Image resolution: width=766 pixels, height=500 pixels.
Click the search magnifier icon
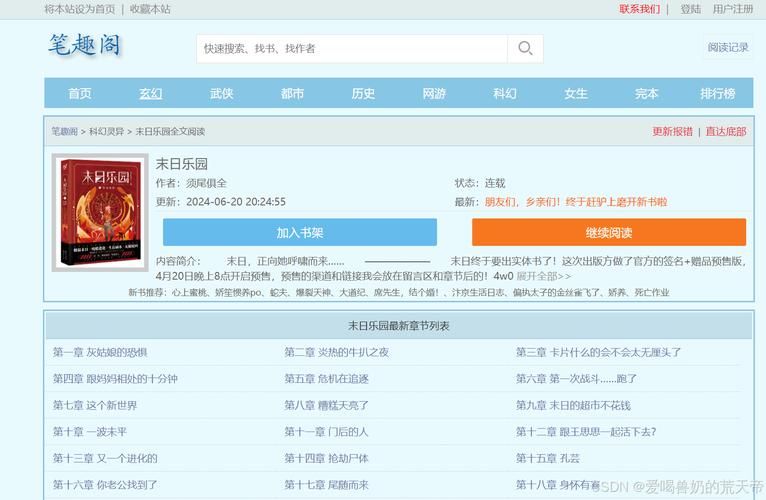click(525, 48)
